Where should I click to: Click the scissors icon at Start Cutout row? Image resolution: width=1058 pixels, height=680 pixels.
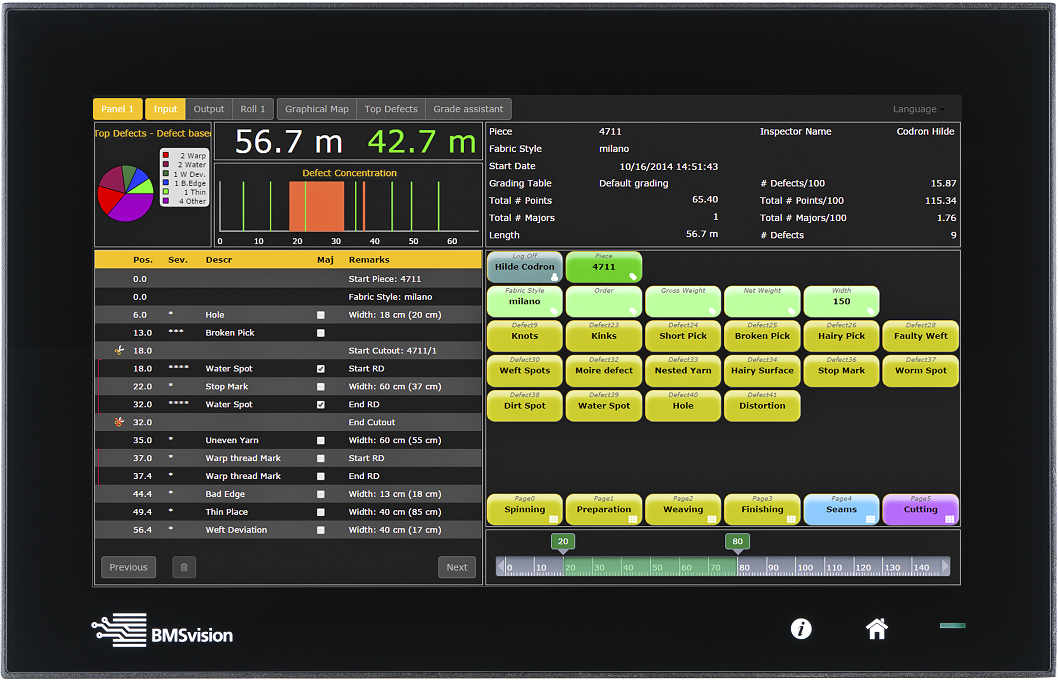pos(120,351)
